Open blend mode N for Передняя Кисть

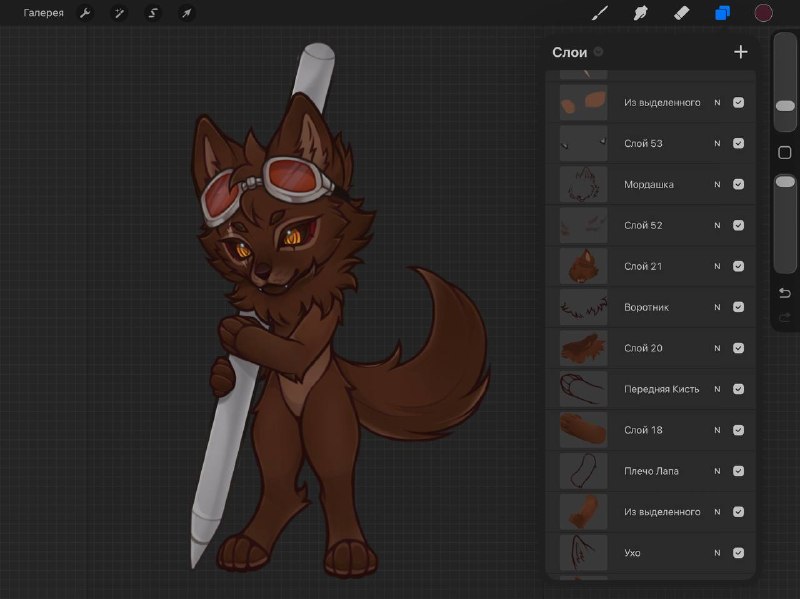click(717, 389)
